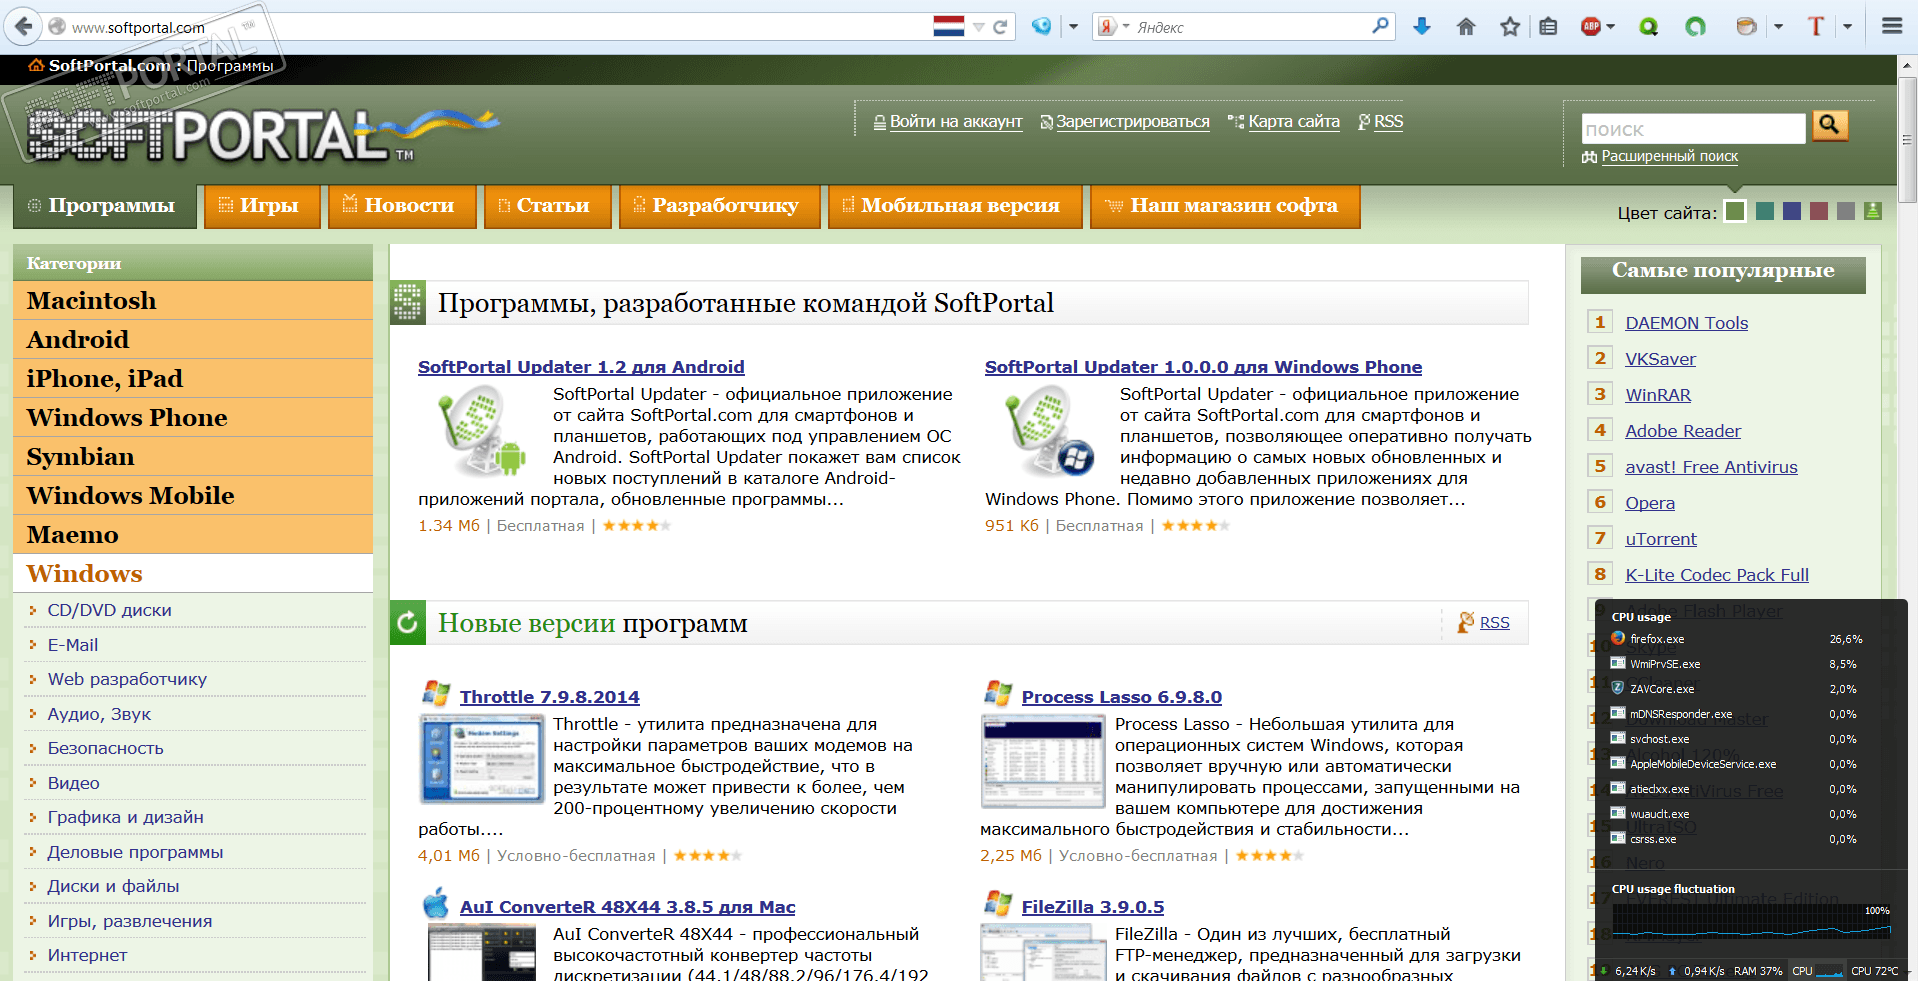1918x981 pixels.
Task: Bookmark this page with the star icon
Action: (1510, 27)
